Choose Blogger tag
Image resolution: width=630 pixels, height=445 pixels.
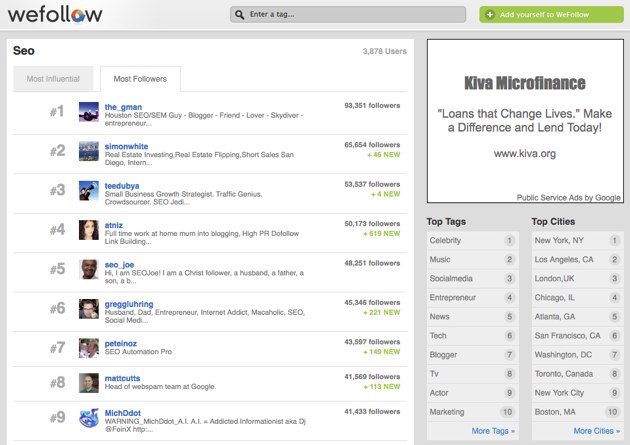(472, 355)
